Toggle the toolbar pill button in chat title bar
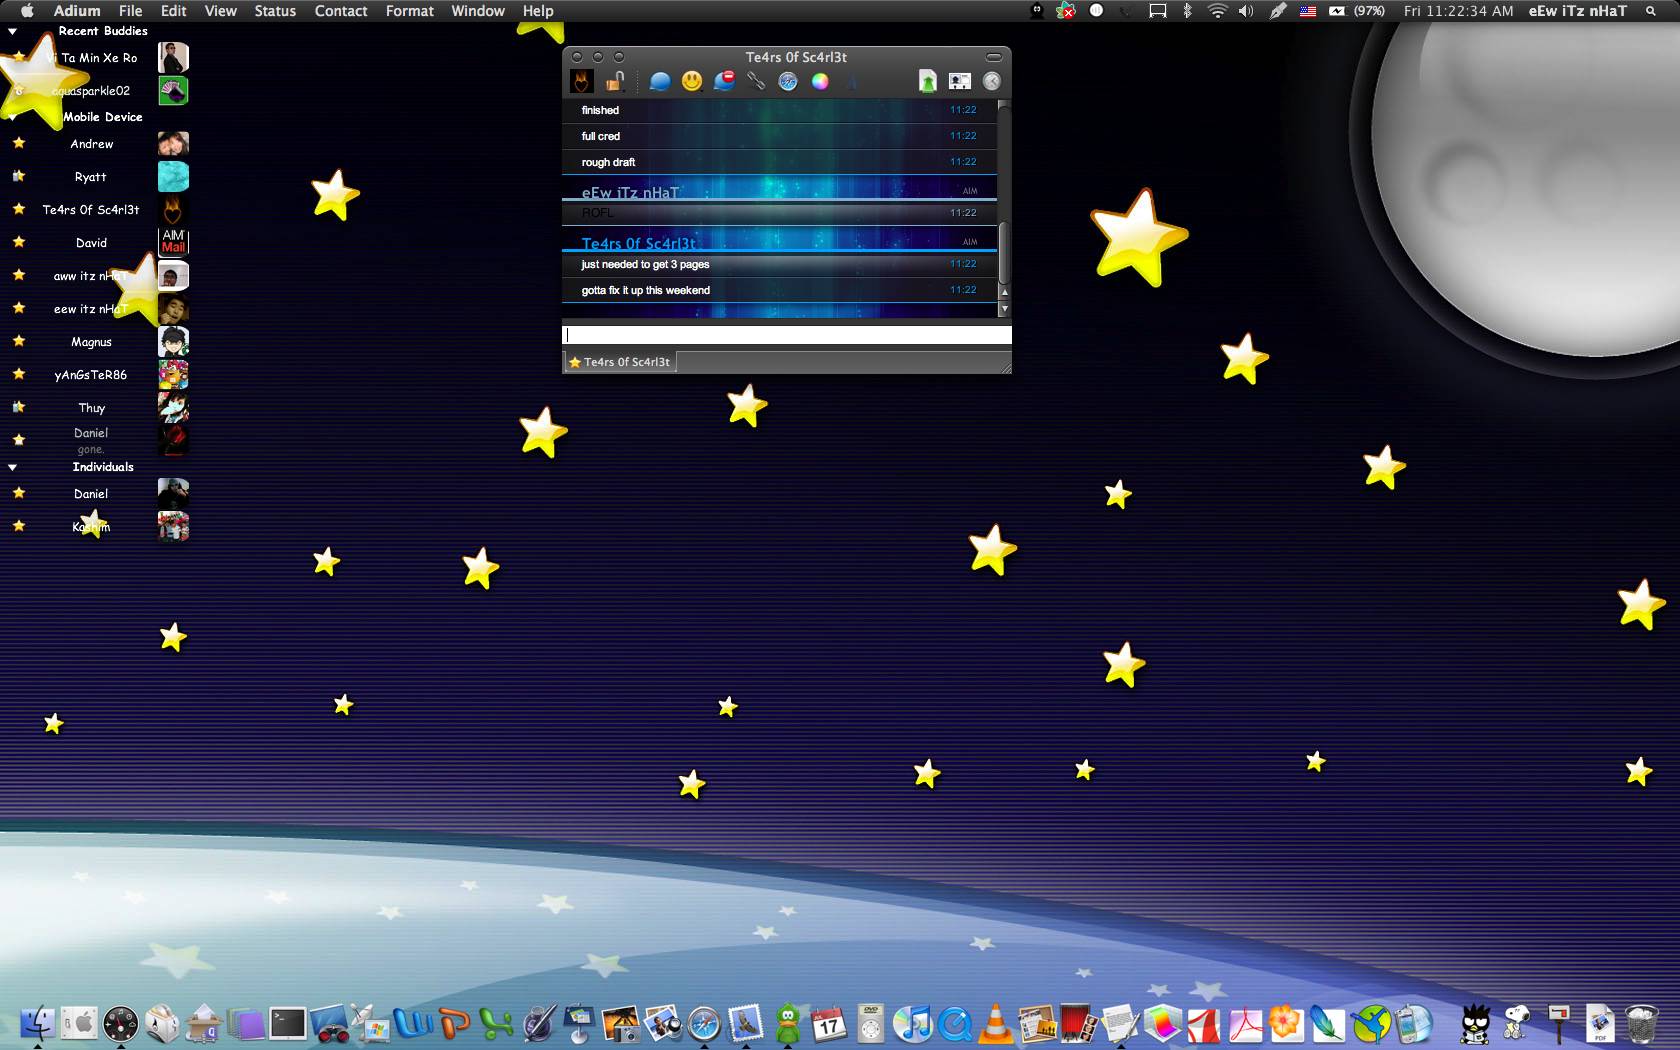 pyautogui.click(x=994, y=57)
